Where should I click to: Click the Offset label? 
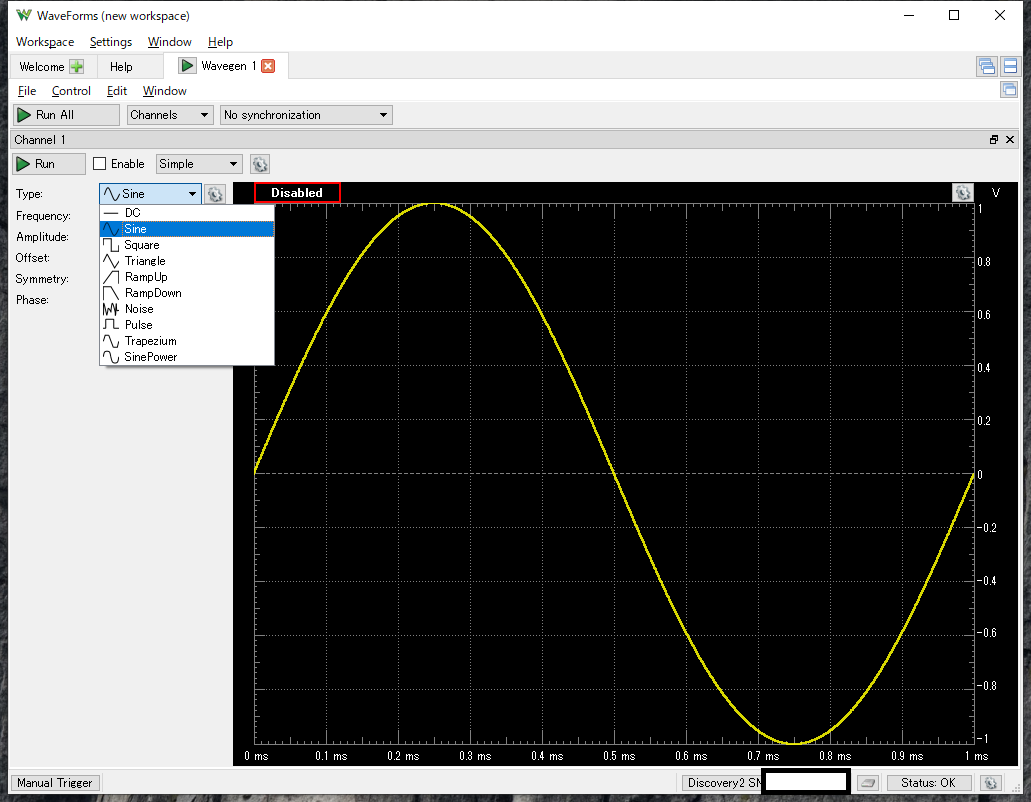pos(32,258)
